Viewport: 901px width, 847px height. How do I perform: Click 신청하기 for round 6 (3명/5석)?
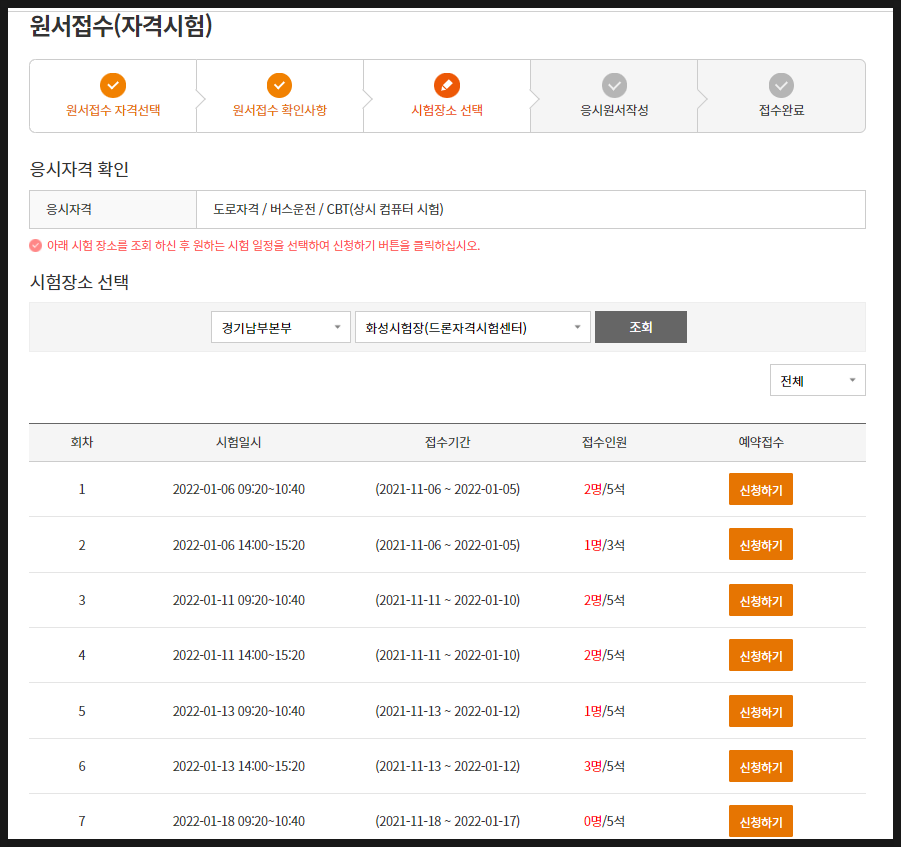tap(761, 766)
